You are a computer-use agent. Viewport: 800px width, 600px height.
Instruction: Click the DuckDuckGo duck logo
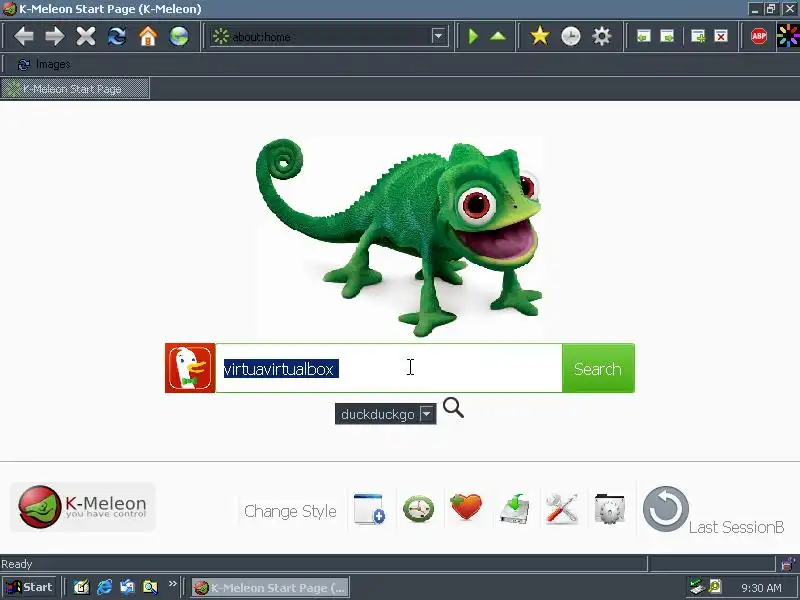[x=190, y=368]
